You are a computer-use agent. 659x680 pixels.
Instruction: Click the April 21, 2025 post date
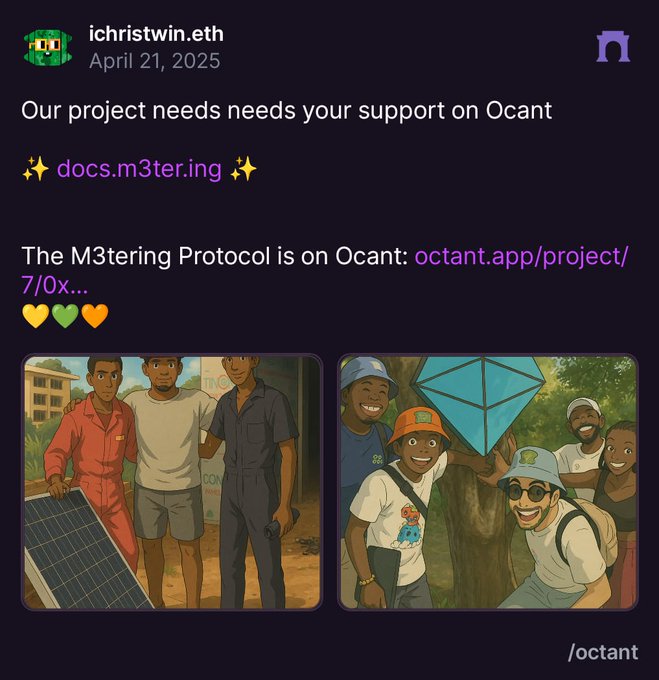pyautogui.click(x=155, y=61)
